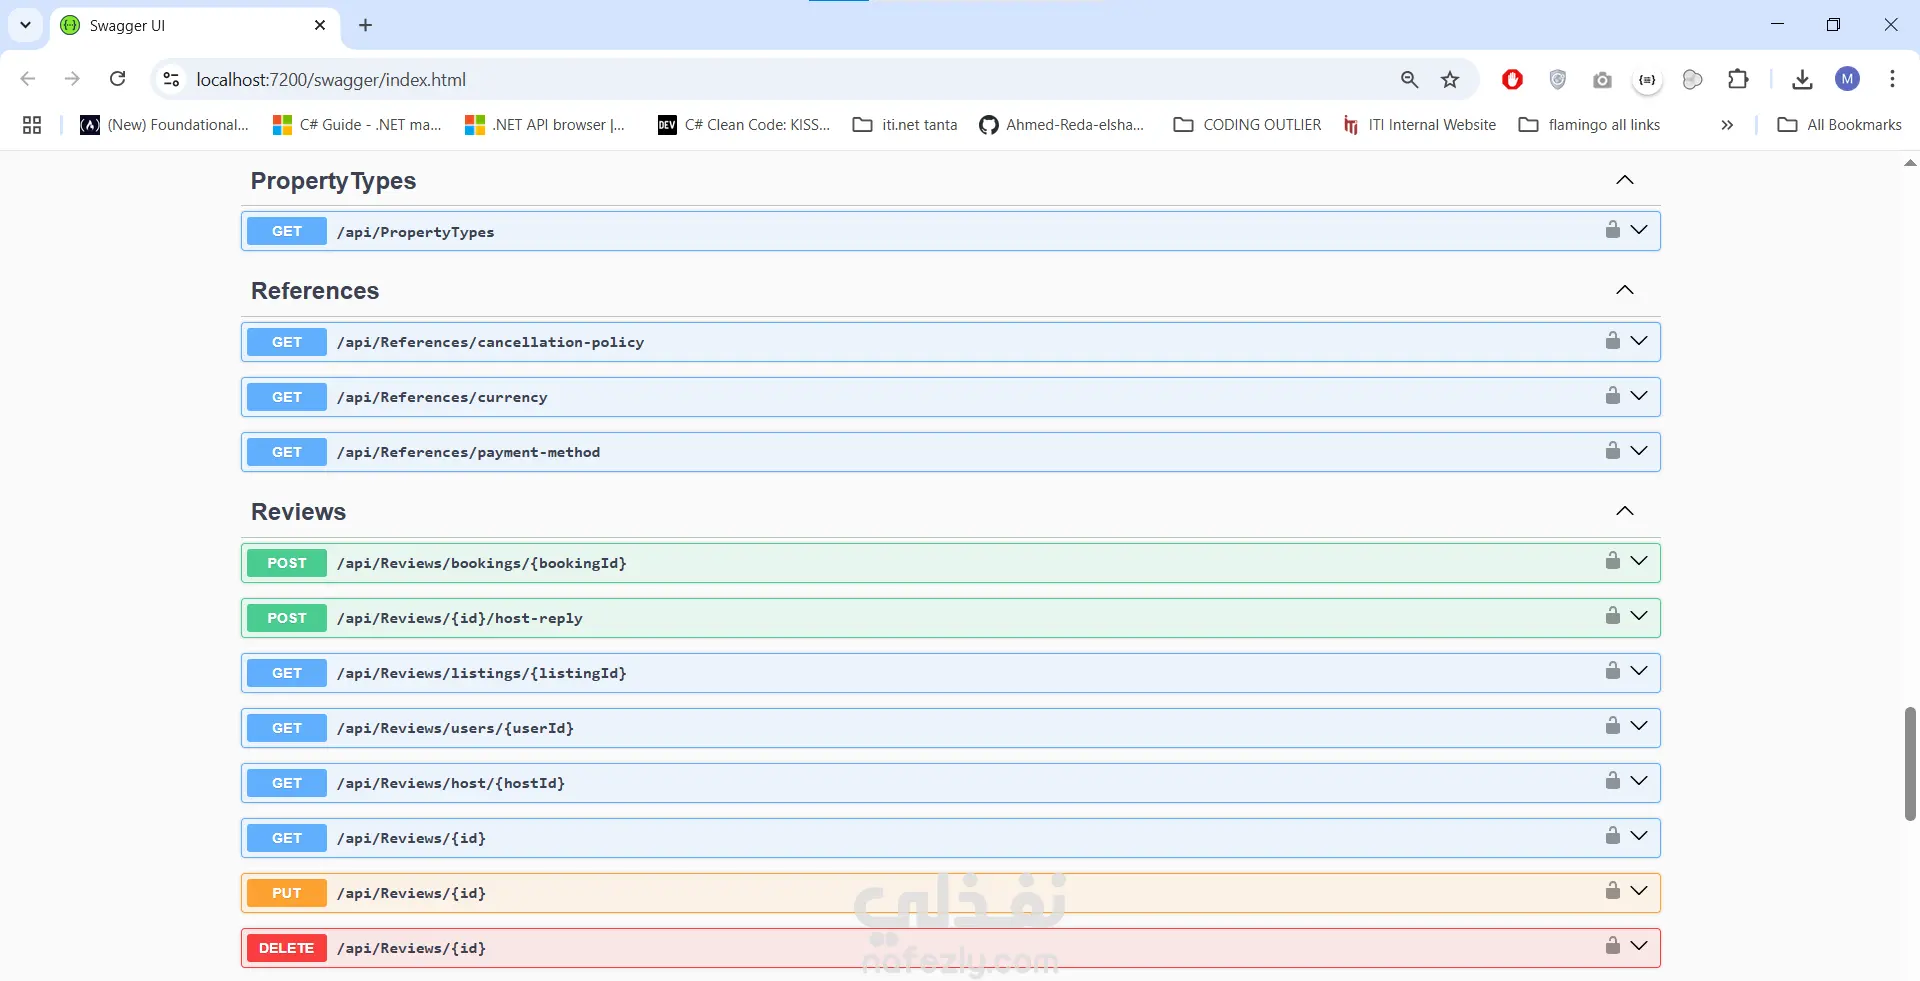
Task: Collapse the References section
Action: [1625, 290]
